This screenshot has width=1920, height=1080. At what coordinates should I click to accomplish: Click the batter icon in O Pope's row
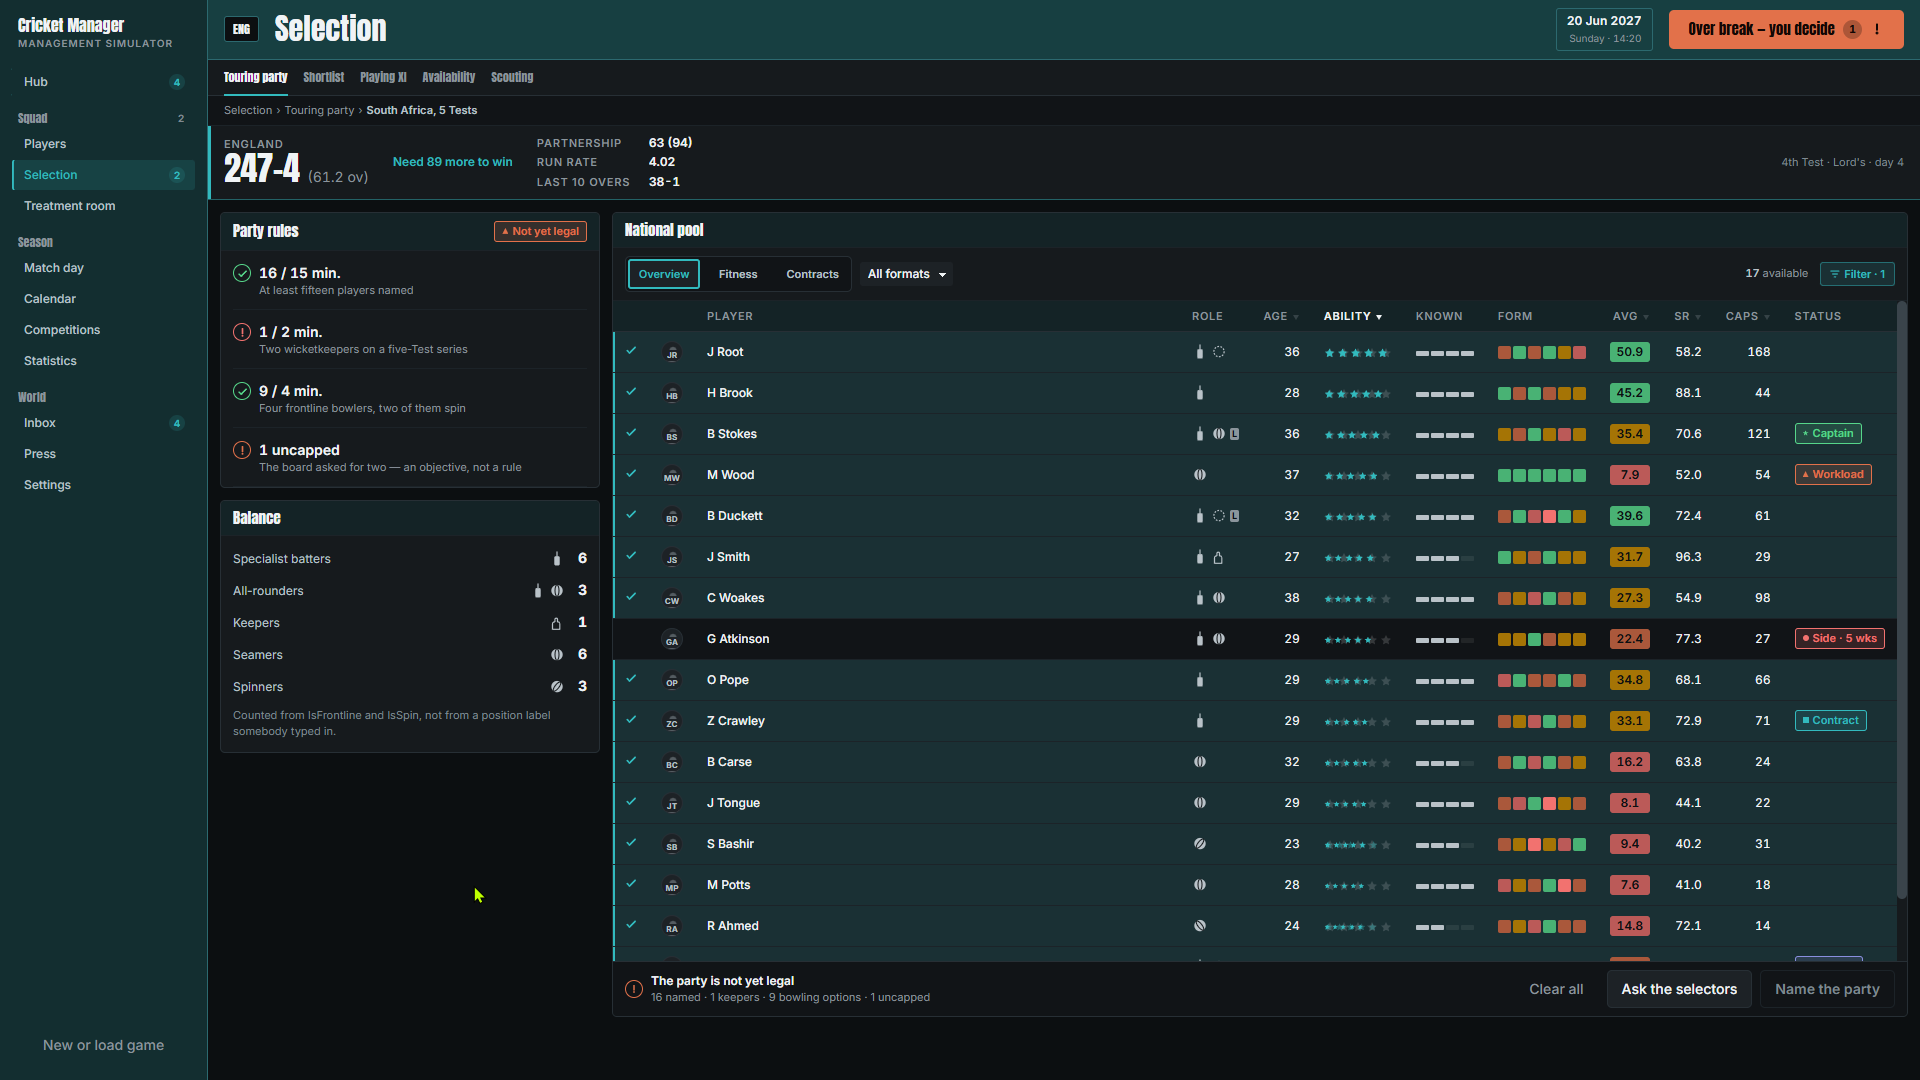pyautogui.click(x=1200, y=680)
